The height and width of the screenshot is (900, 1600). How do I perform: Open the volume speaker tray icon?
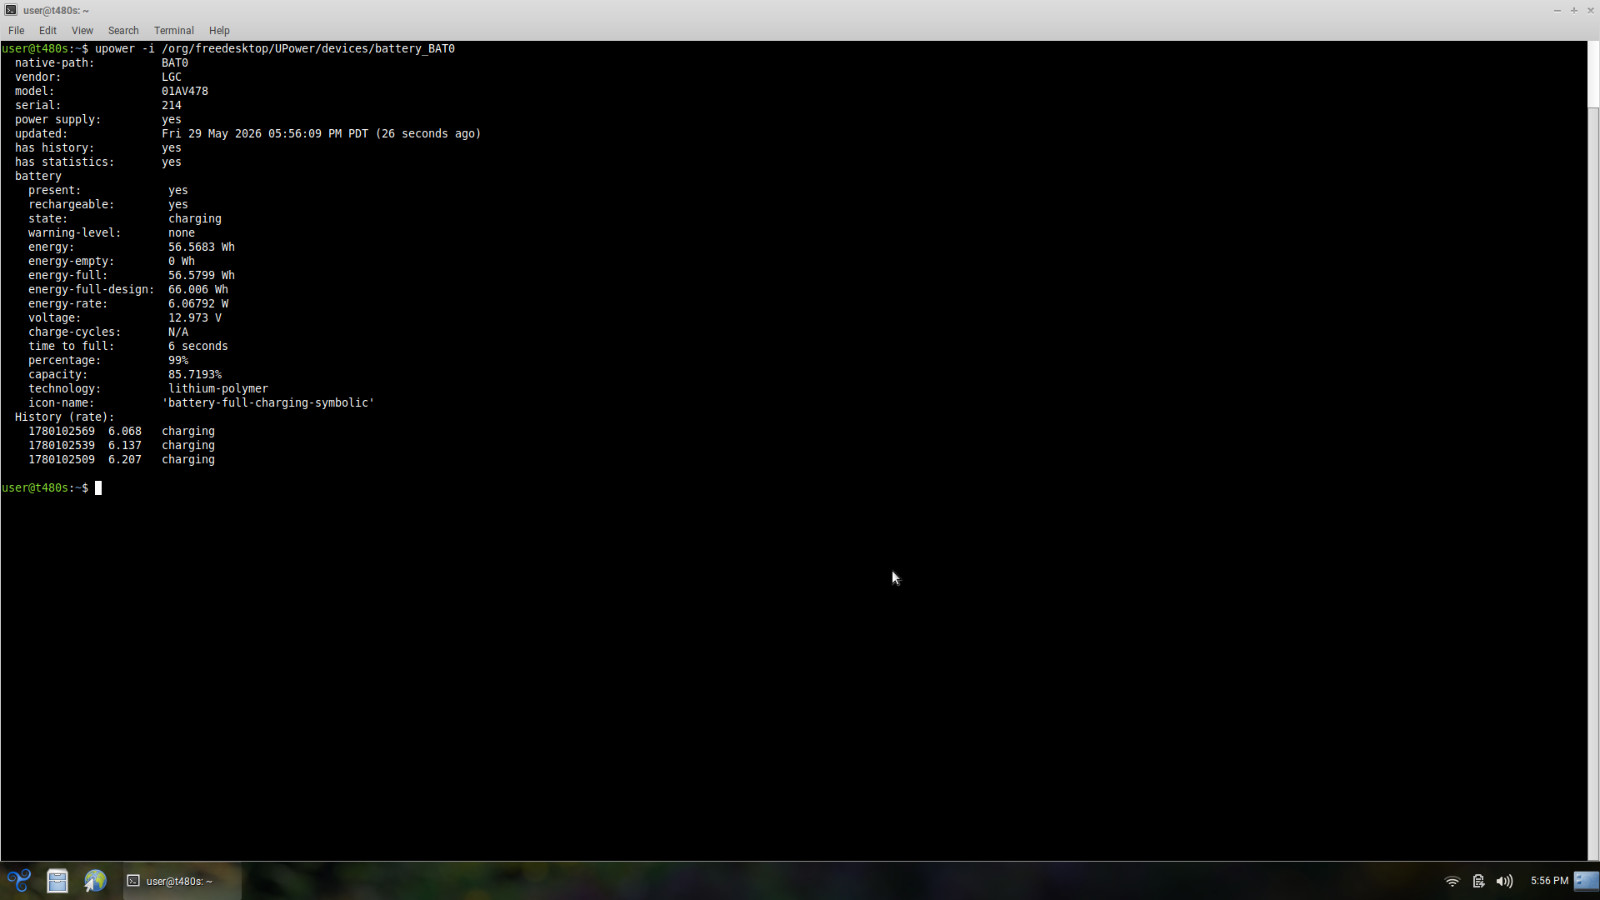click(1504, 881)
